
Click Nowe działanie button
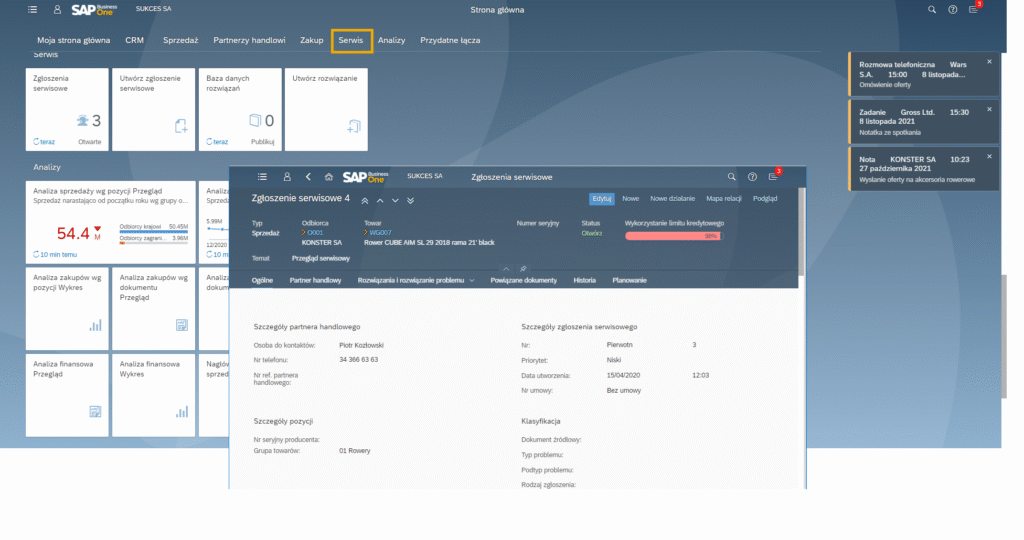[673, 199]
